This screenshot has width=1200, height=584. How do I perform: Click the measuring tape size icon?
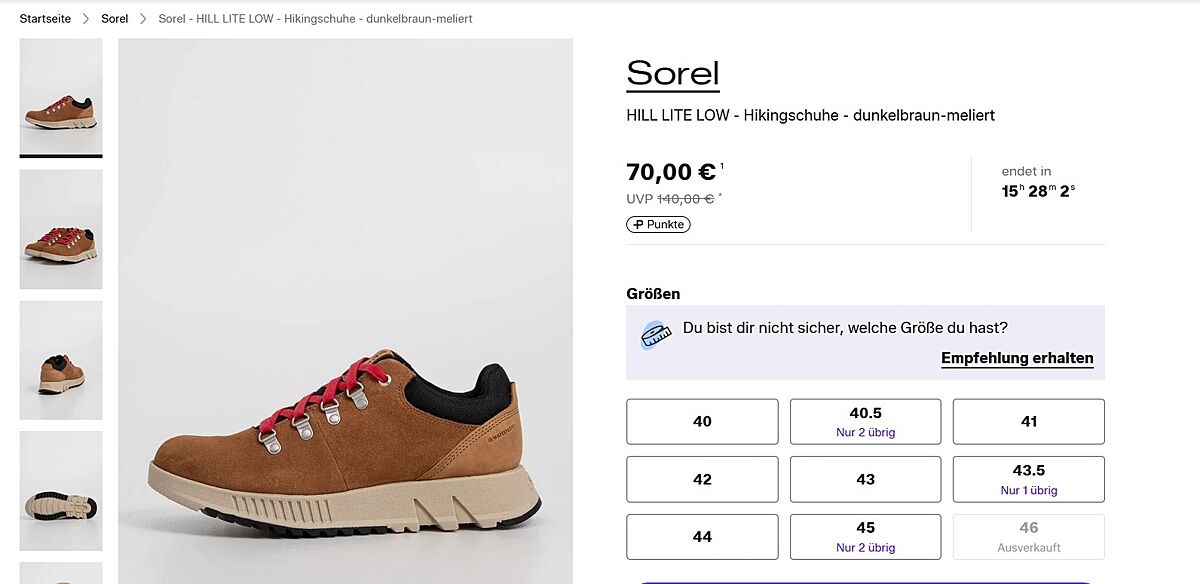pos(655,335)
